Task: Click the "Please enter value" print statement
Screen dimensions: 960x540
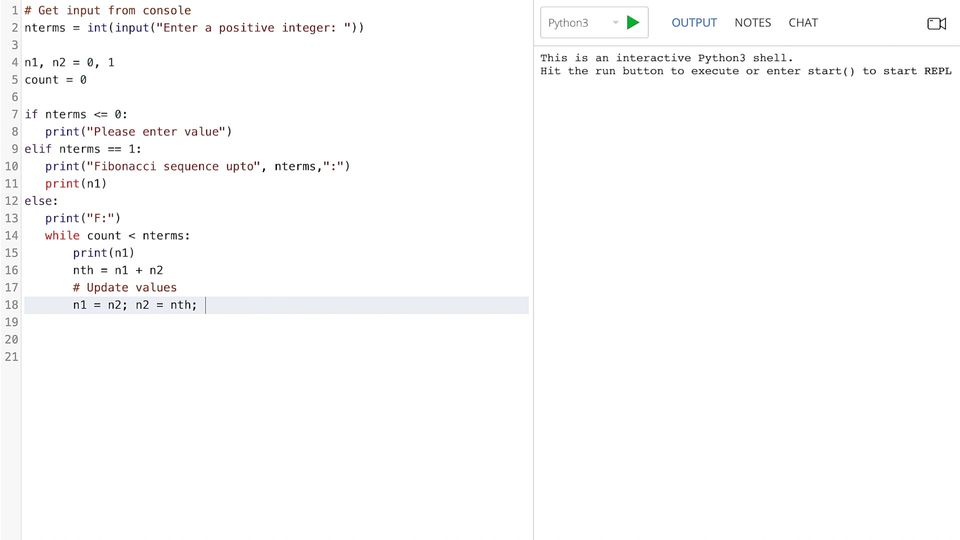Action: [138, 131]
